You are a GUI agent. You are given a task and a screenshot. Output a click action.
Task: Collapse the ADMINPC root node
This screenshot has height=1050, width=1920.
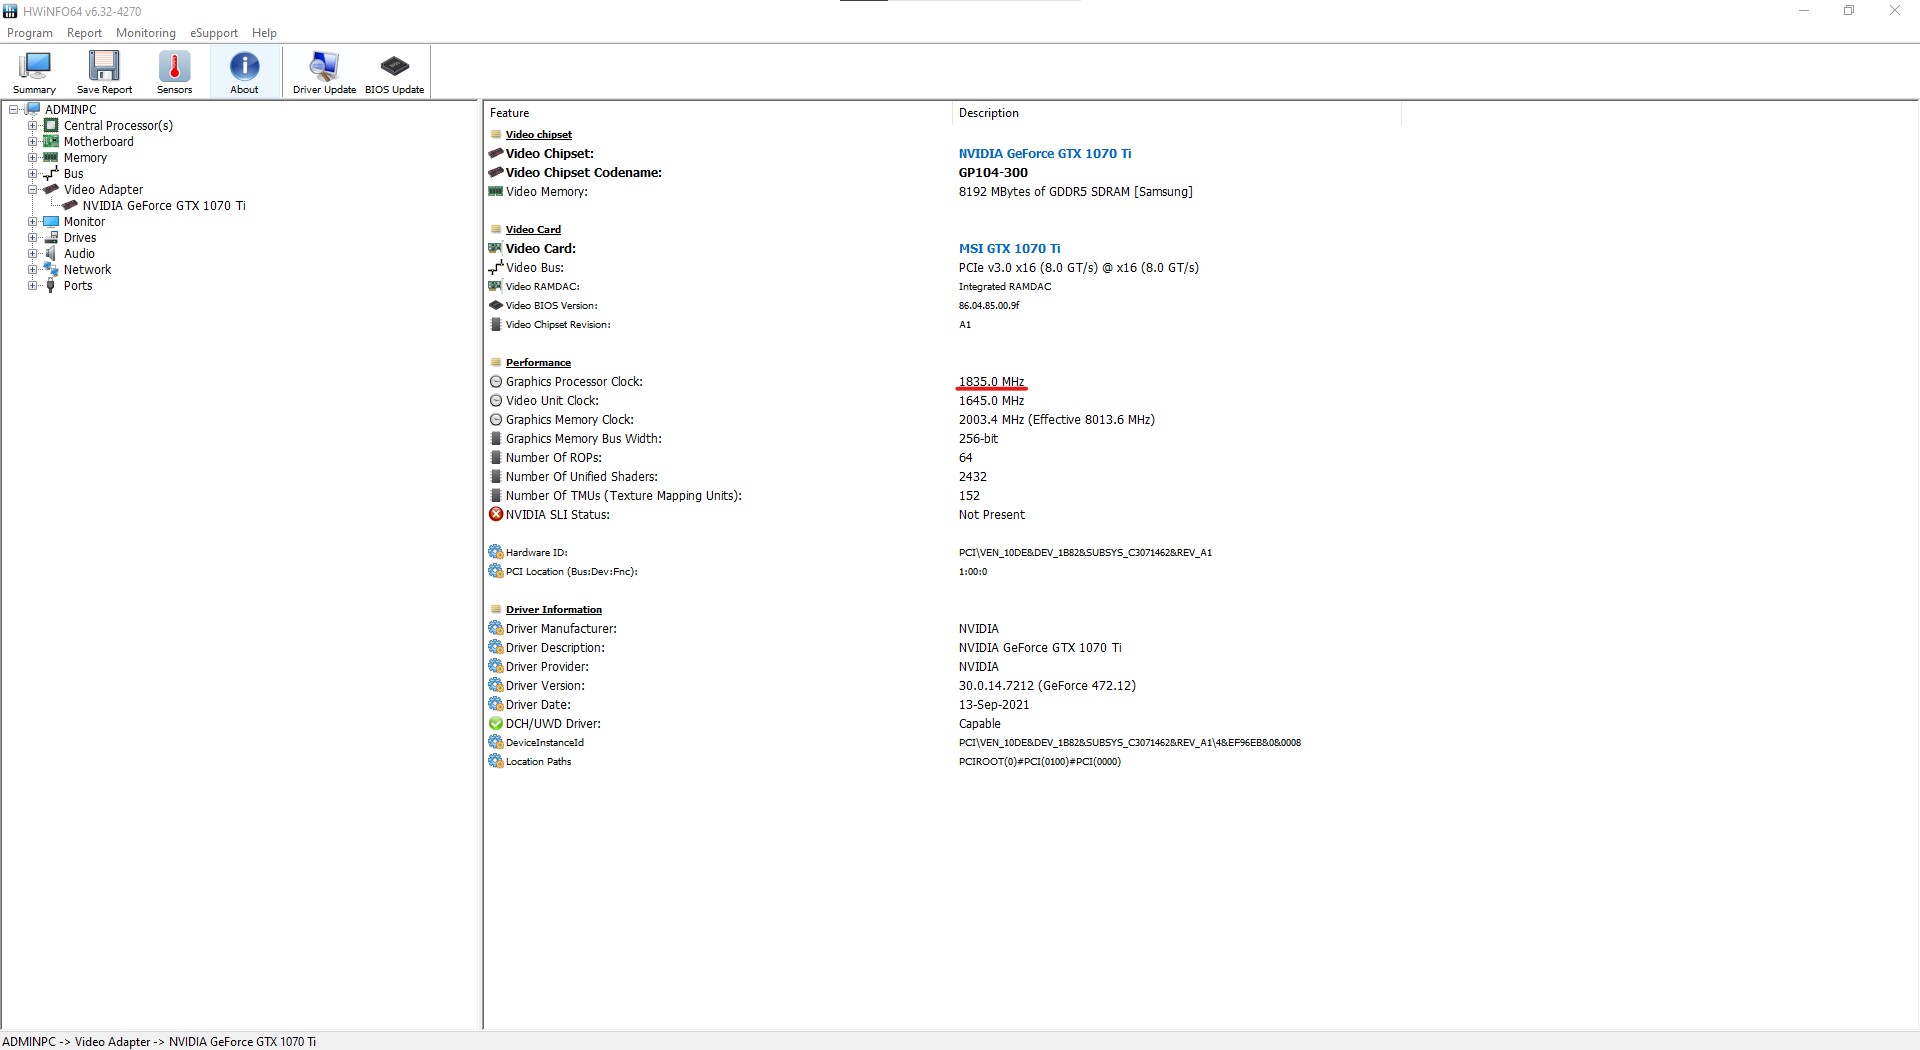14,109
